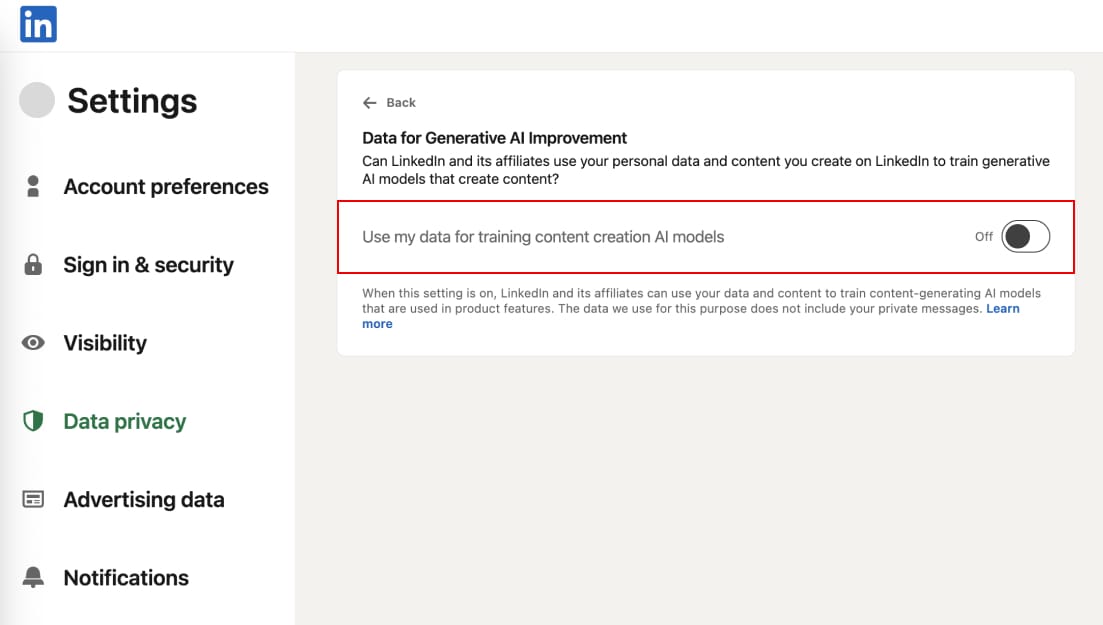Open Advertising data settings
The width and height of the screenshot is (1103, 625).
click(x=144, y=499)
